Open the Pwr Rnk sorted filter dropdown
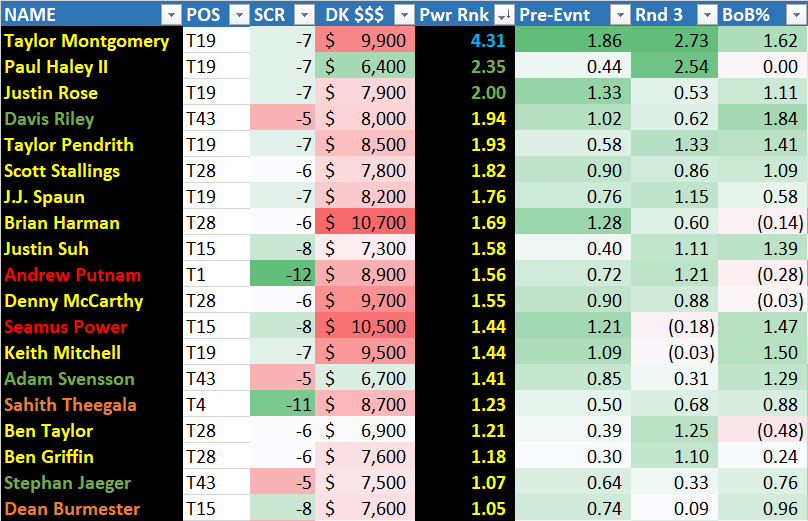 (x=504, y=15)
